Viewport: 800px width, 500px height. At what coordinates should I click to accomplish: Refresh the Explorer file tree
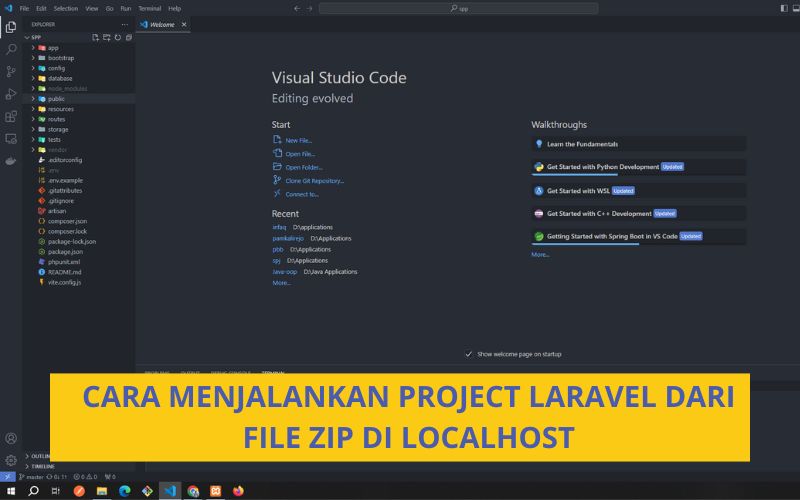tap(118, 37)
